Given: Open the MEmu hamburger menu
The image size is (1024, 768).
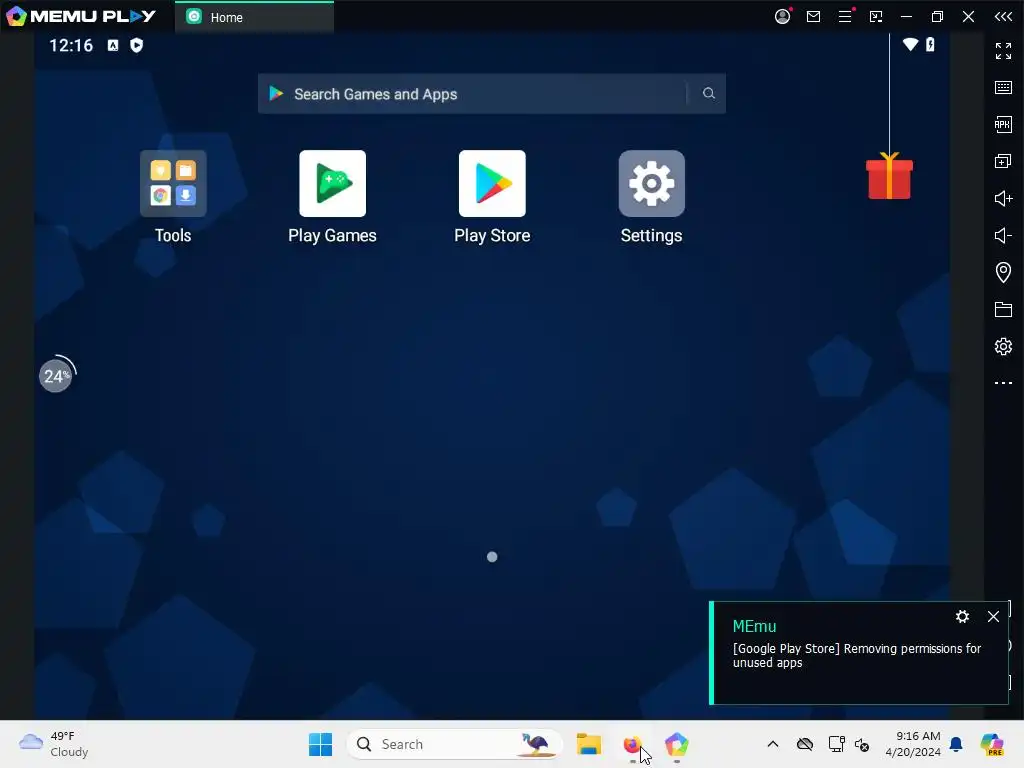Looking at the screenshot, I should click(844, 16).
